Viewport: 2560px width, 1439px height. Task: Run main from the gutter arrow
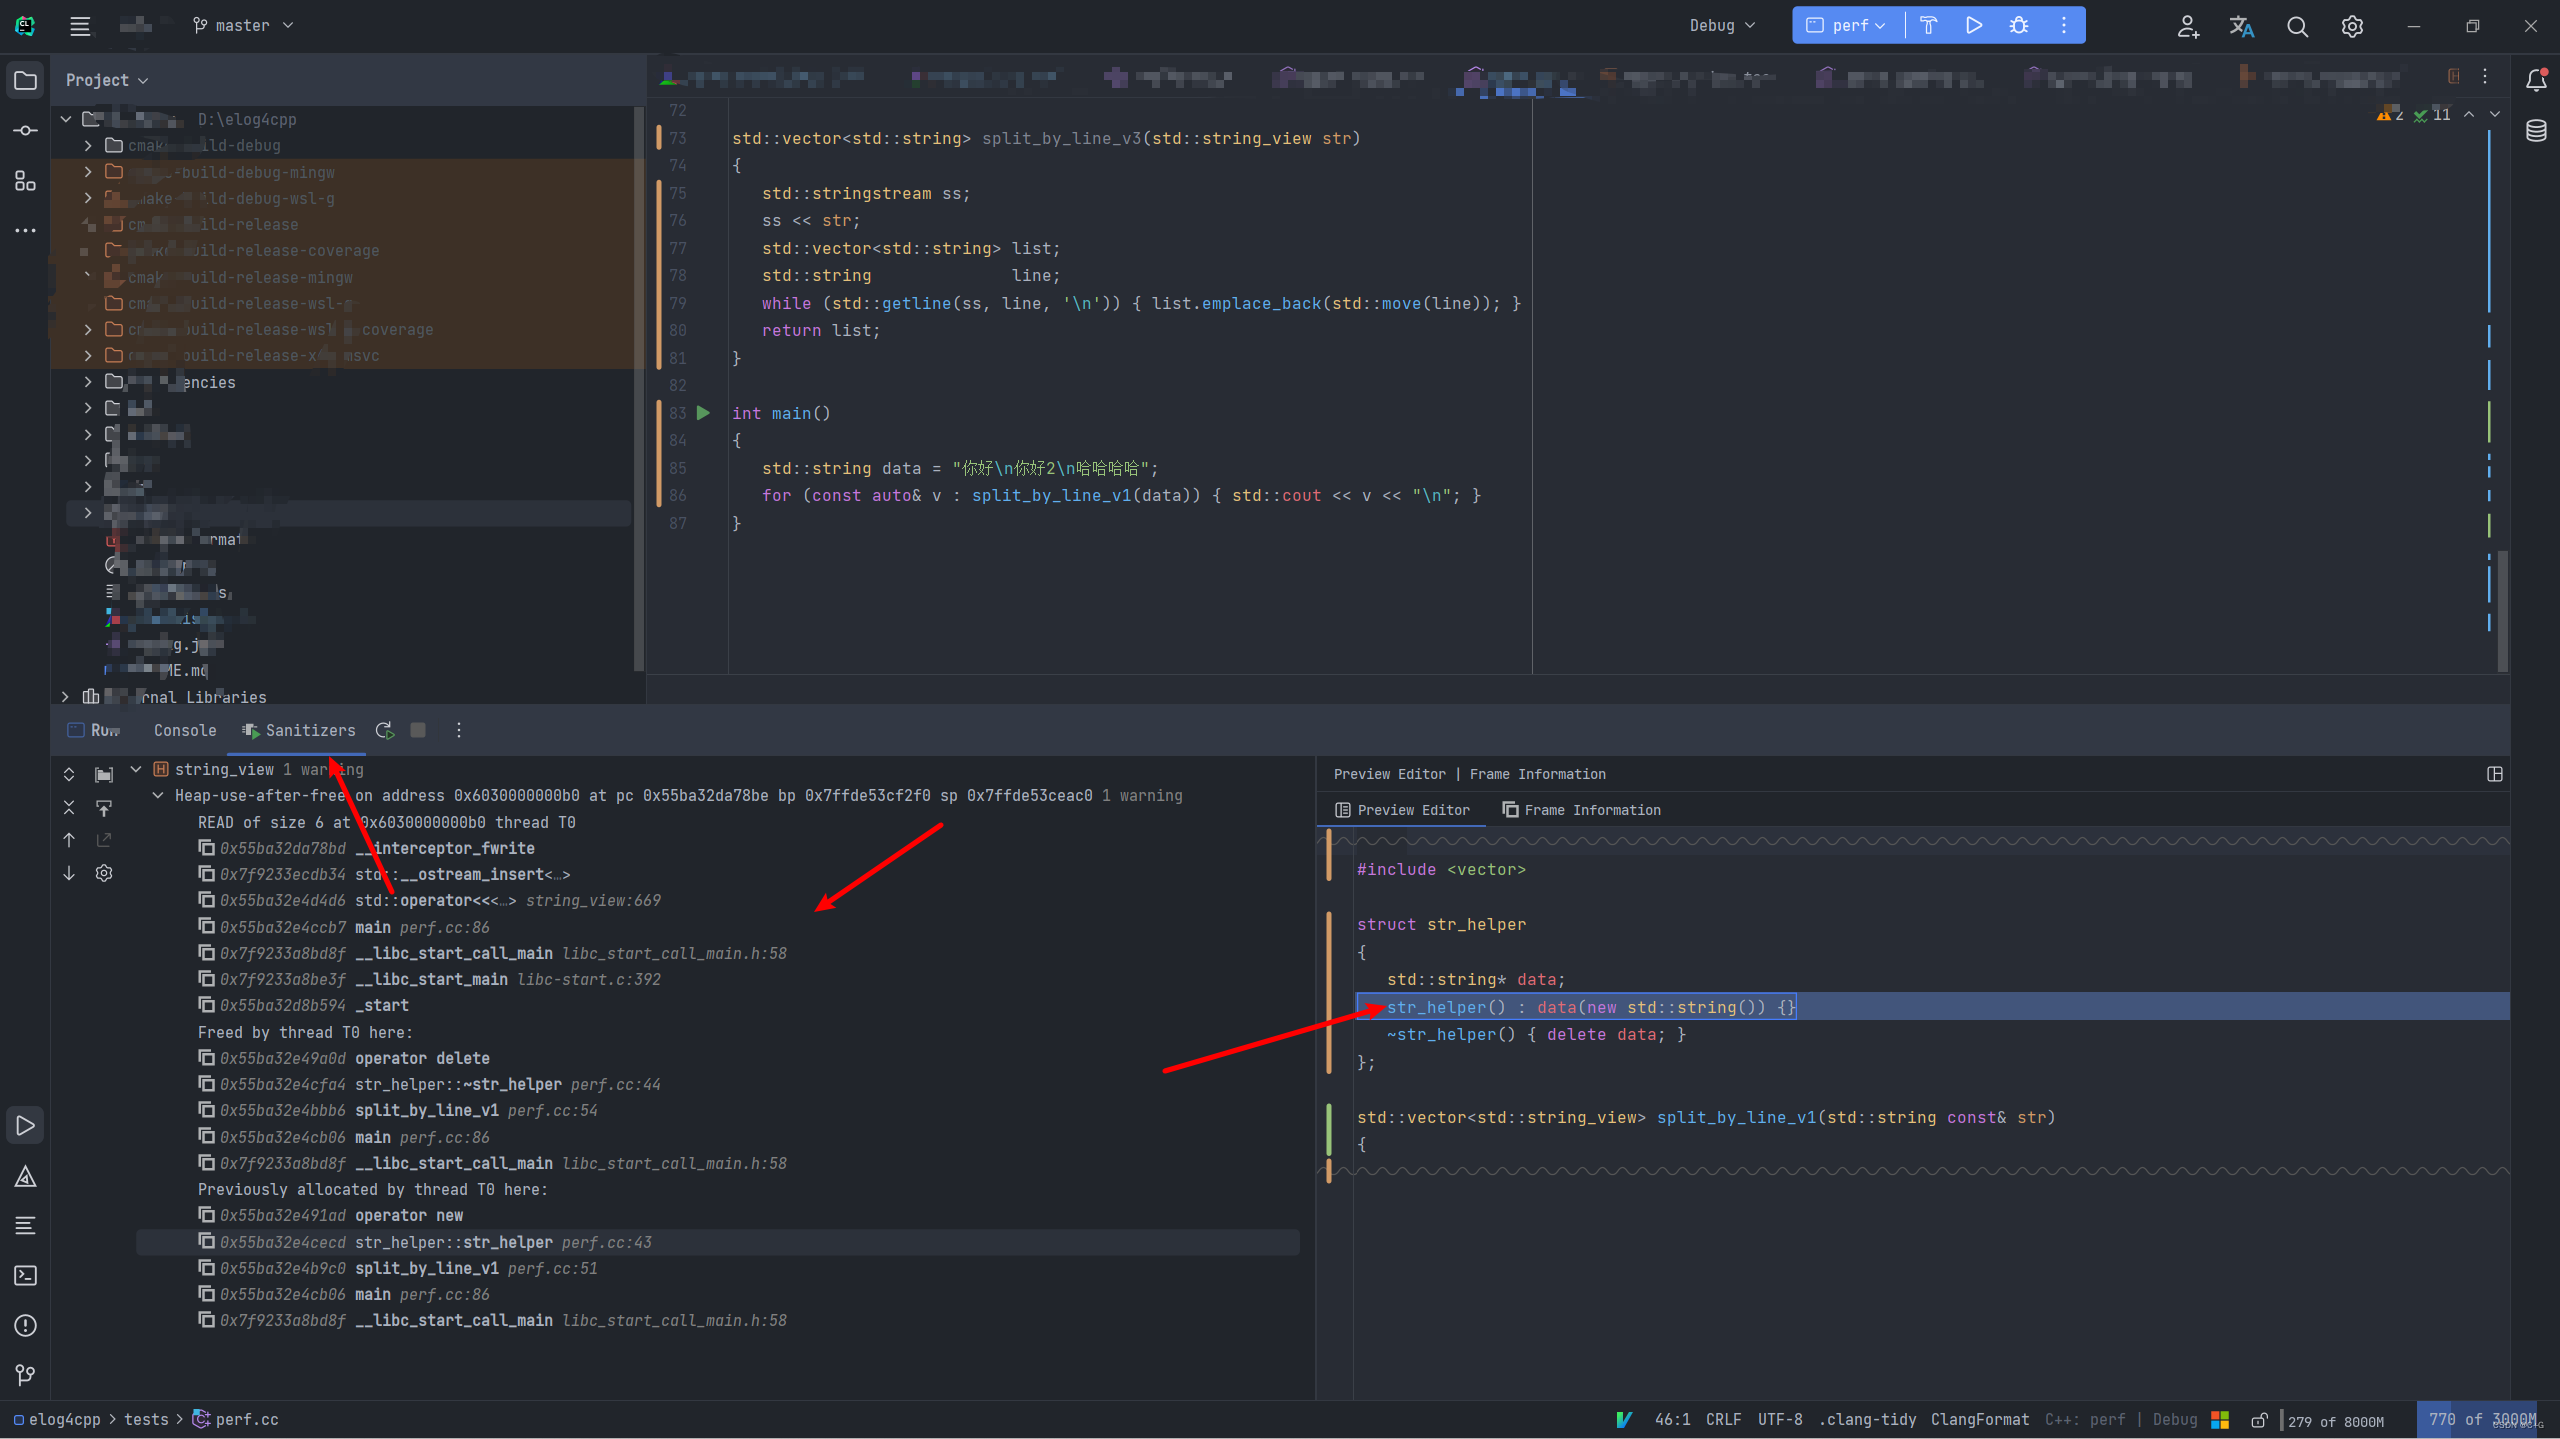click(x=704, y=413)
